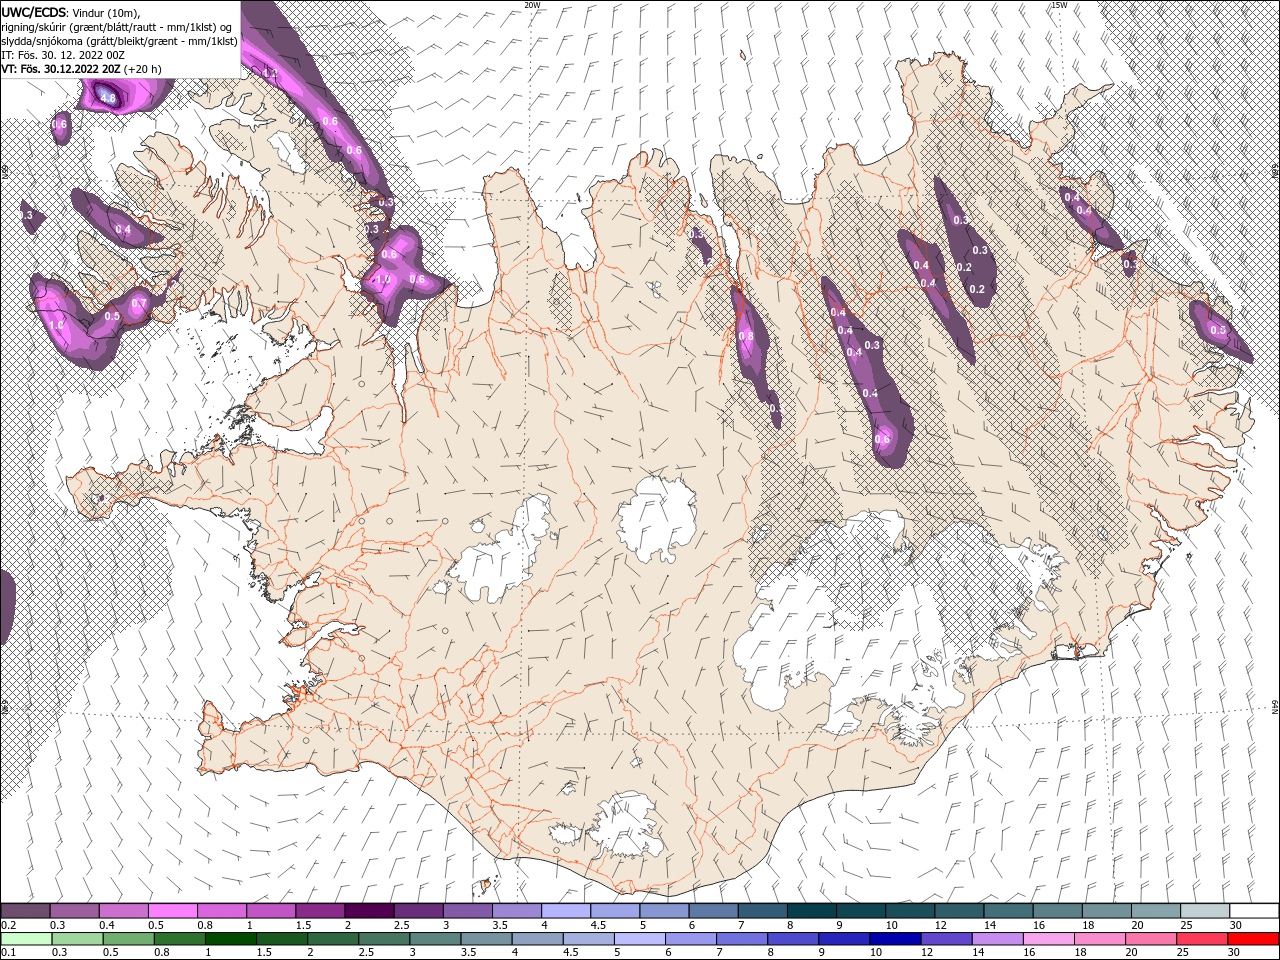Select the 0.1 pale green swatch in the lower legend
Screen dimensions: 1280x960
(x=26, y=939)
